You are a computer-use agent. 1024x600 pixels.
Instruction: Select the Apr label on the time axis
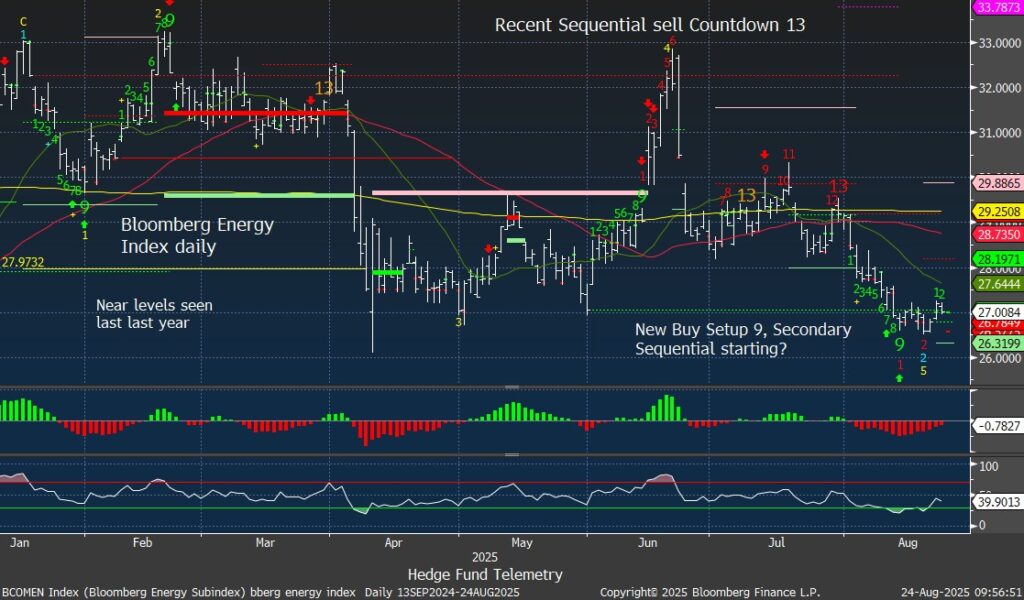393,542
